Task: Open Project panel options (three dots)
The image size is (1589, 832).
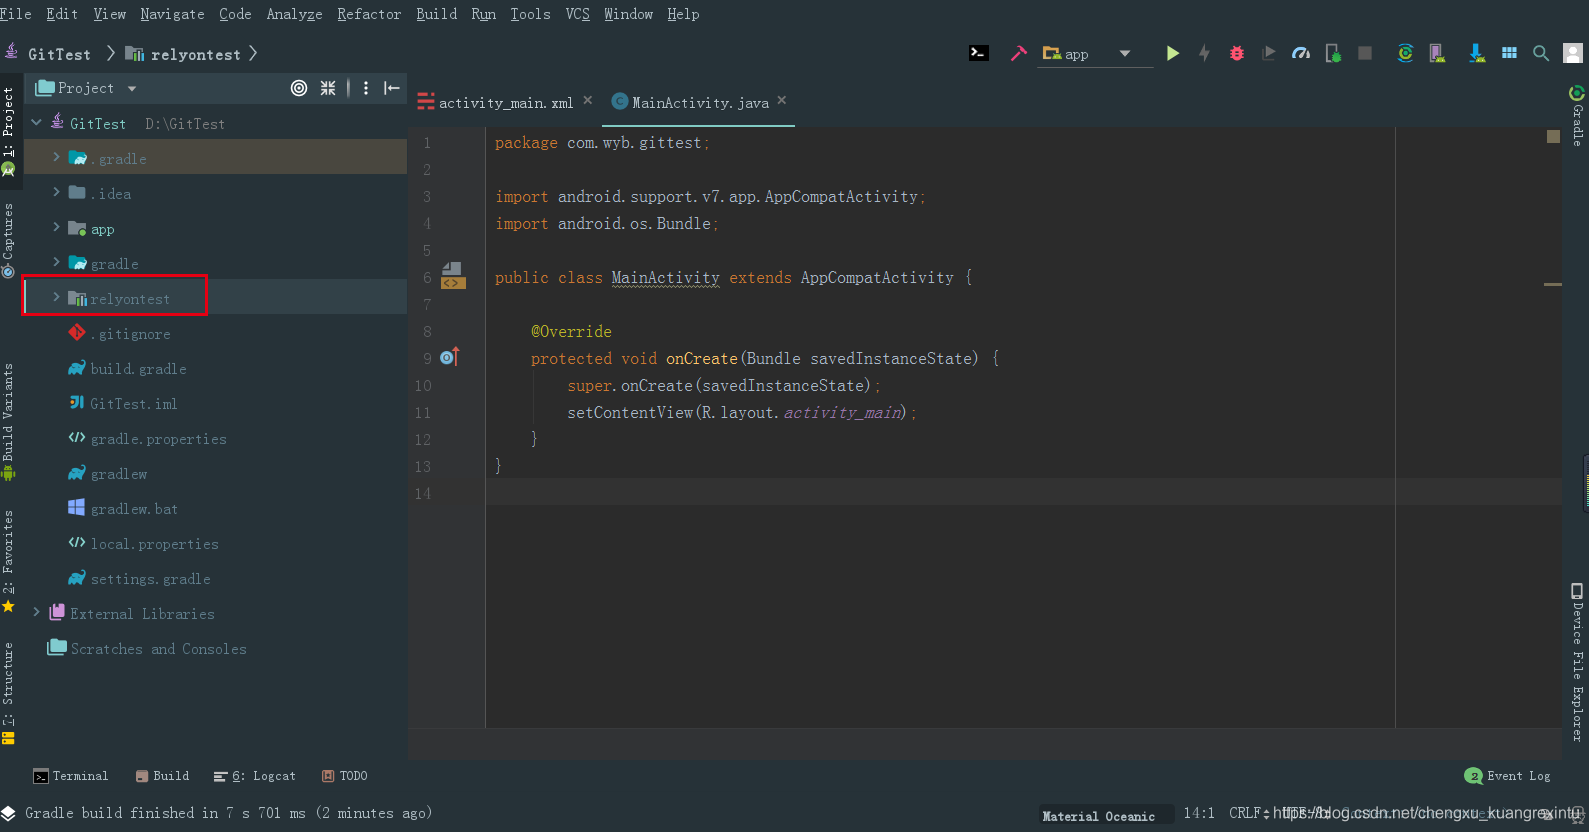Action: (366, 88)
